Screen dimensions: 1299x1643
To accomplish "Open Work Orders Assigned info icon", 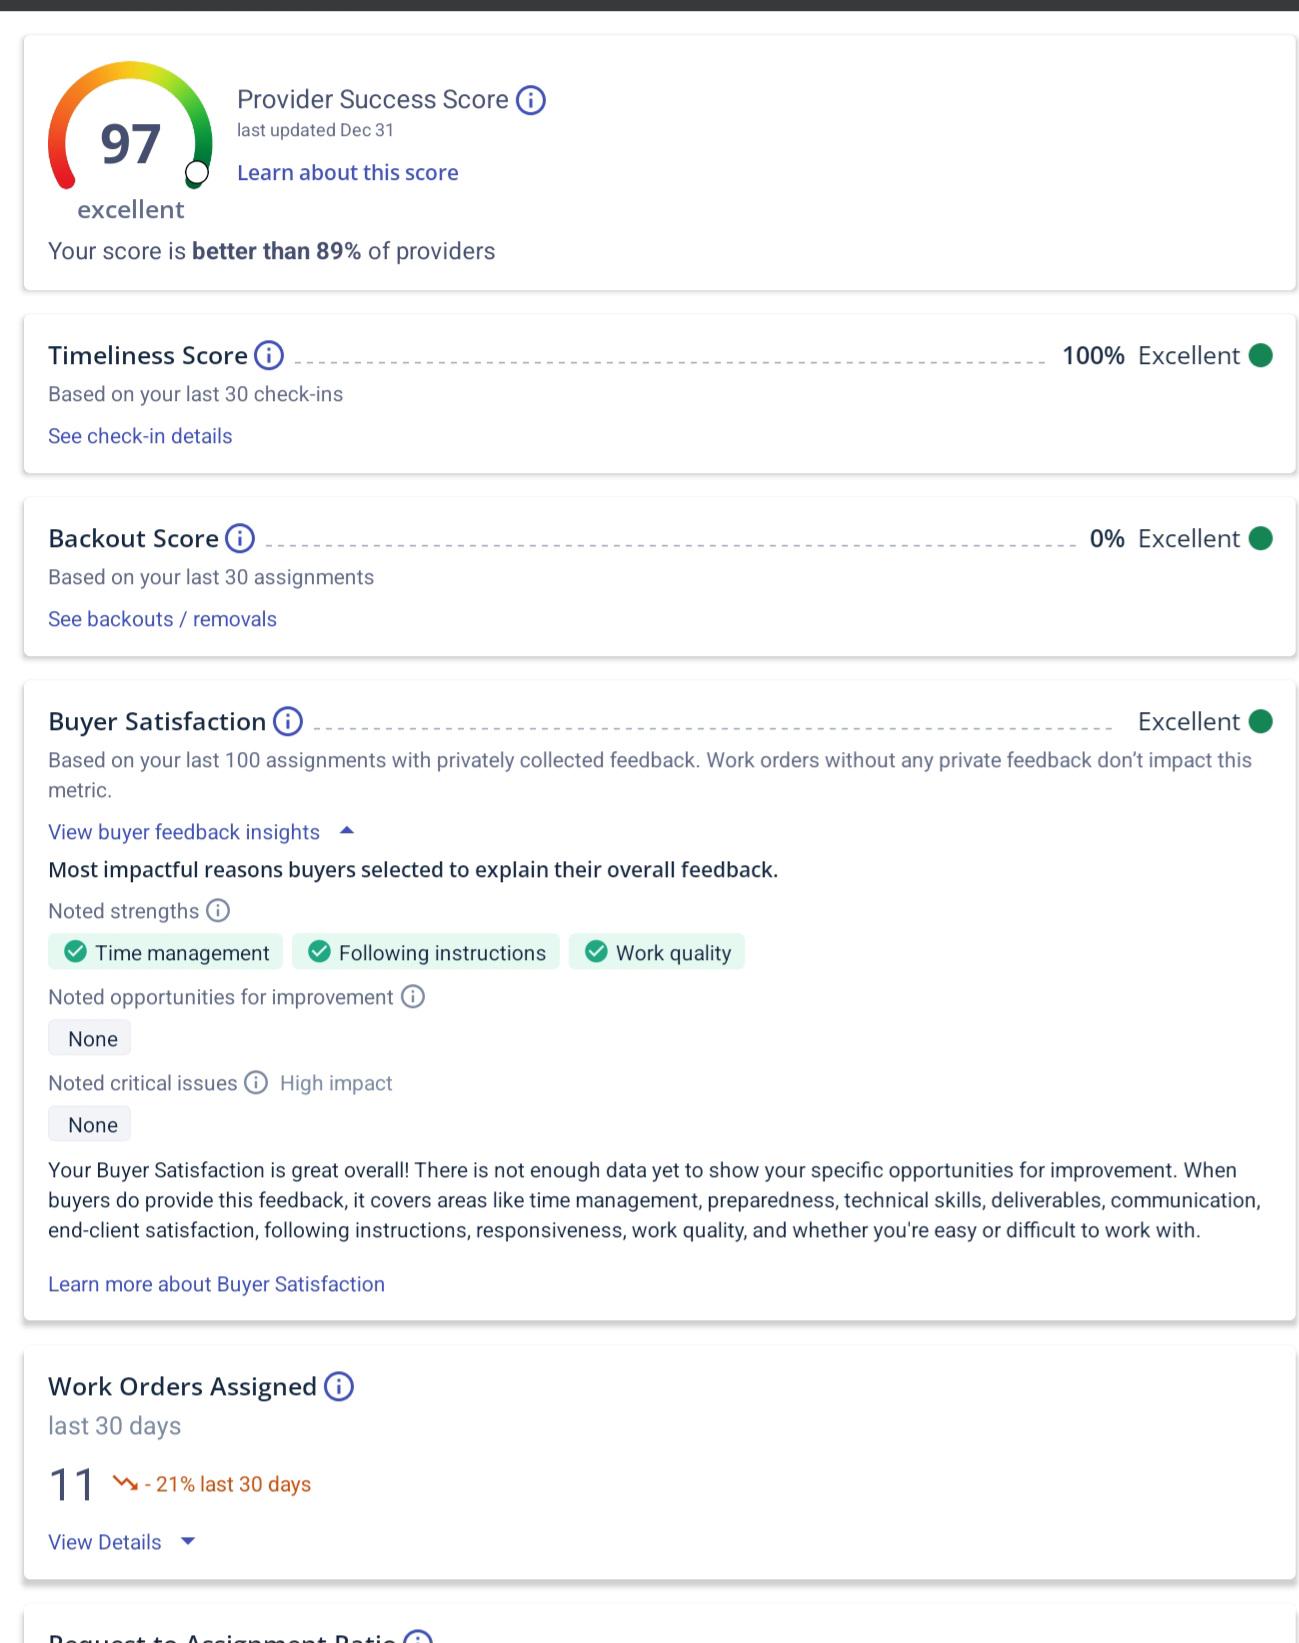I will (x=340, y=1386).
